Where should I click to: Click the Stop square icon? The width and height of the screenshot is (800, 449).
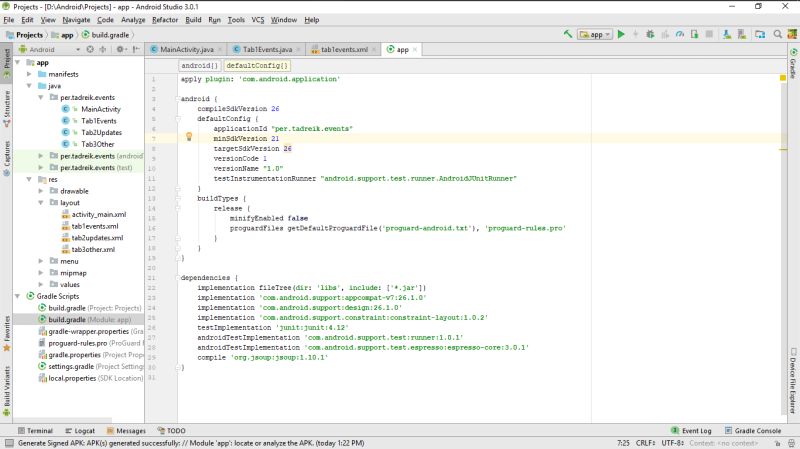tap(709, 34)
